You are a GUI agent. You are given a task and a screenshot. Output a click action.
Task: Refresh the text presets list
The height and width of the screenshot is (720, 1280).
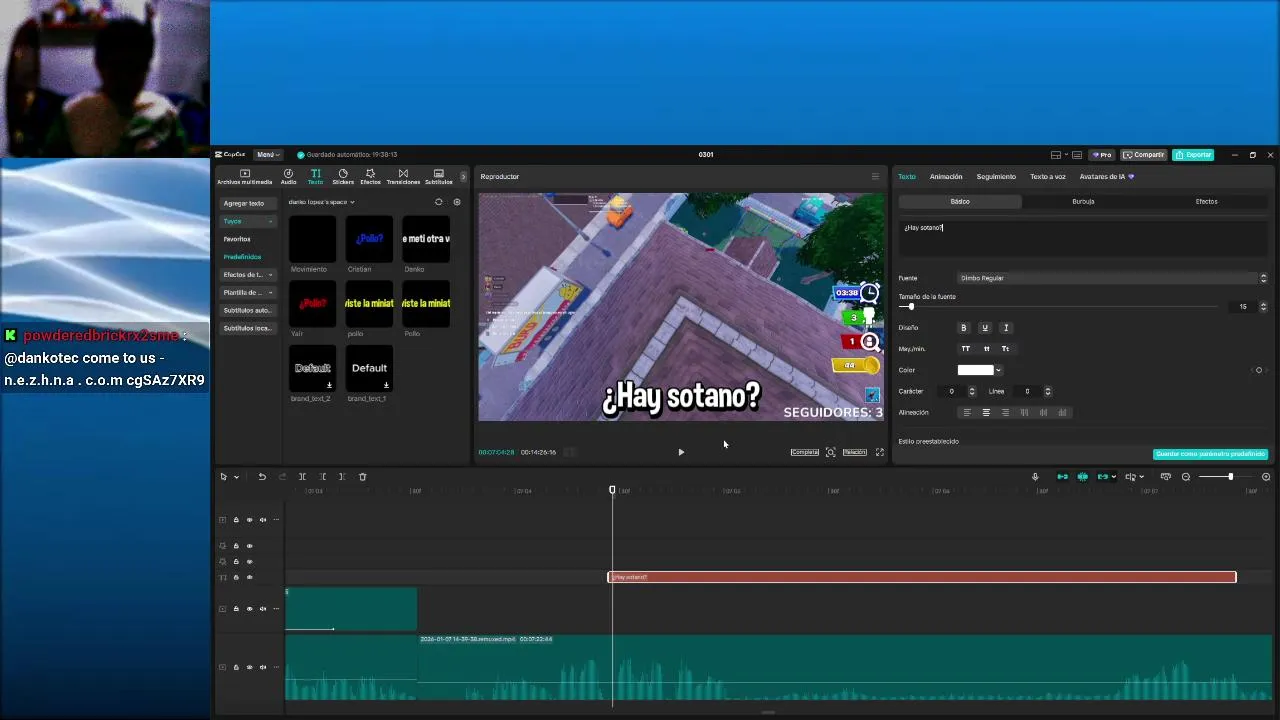(438, 202)
